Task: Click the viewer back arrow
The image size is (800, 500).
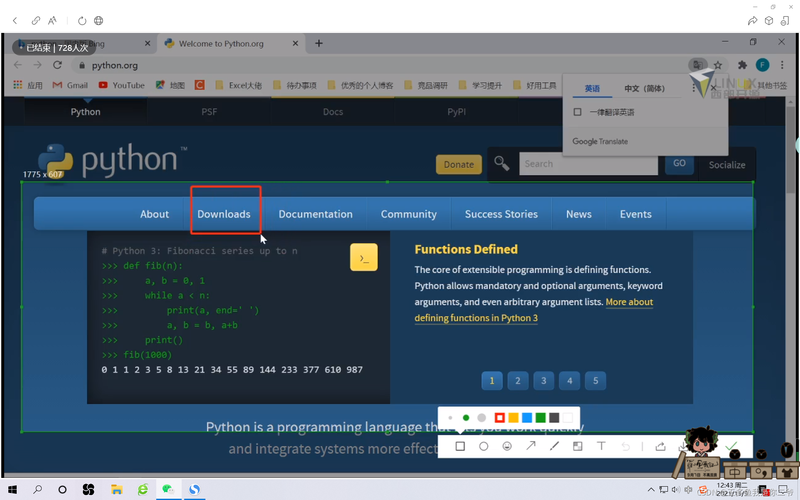Action: [x=15, y=20]
